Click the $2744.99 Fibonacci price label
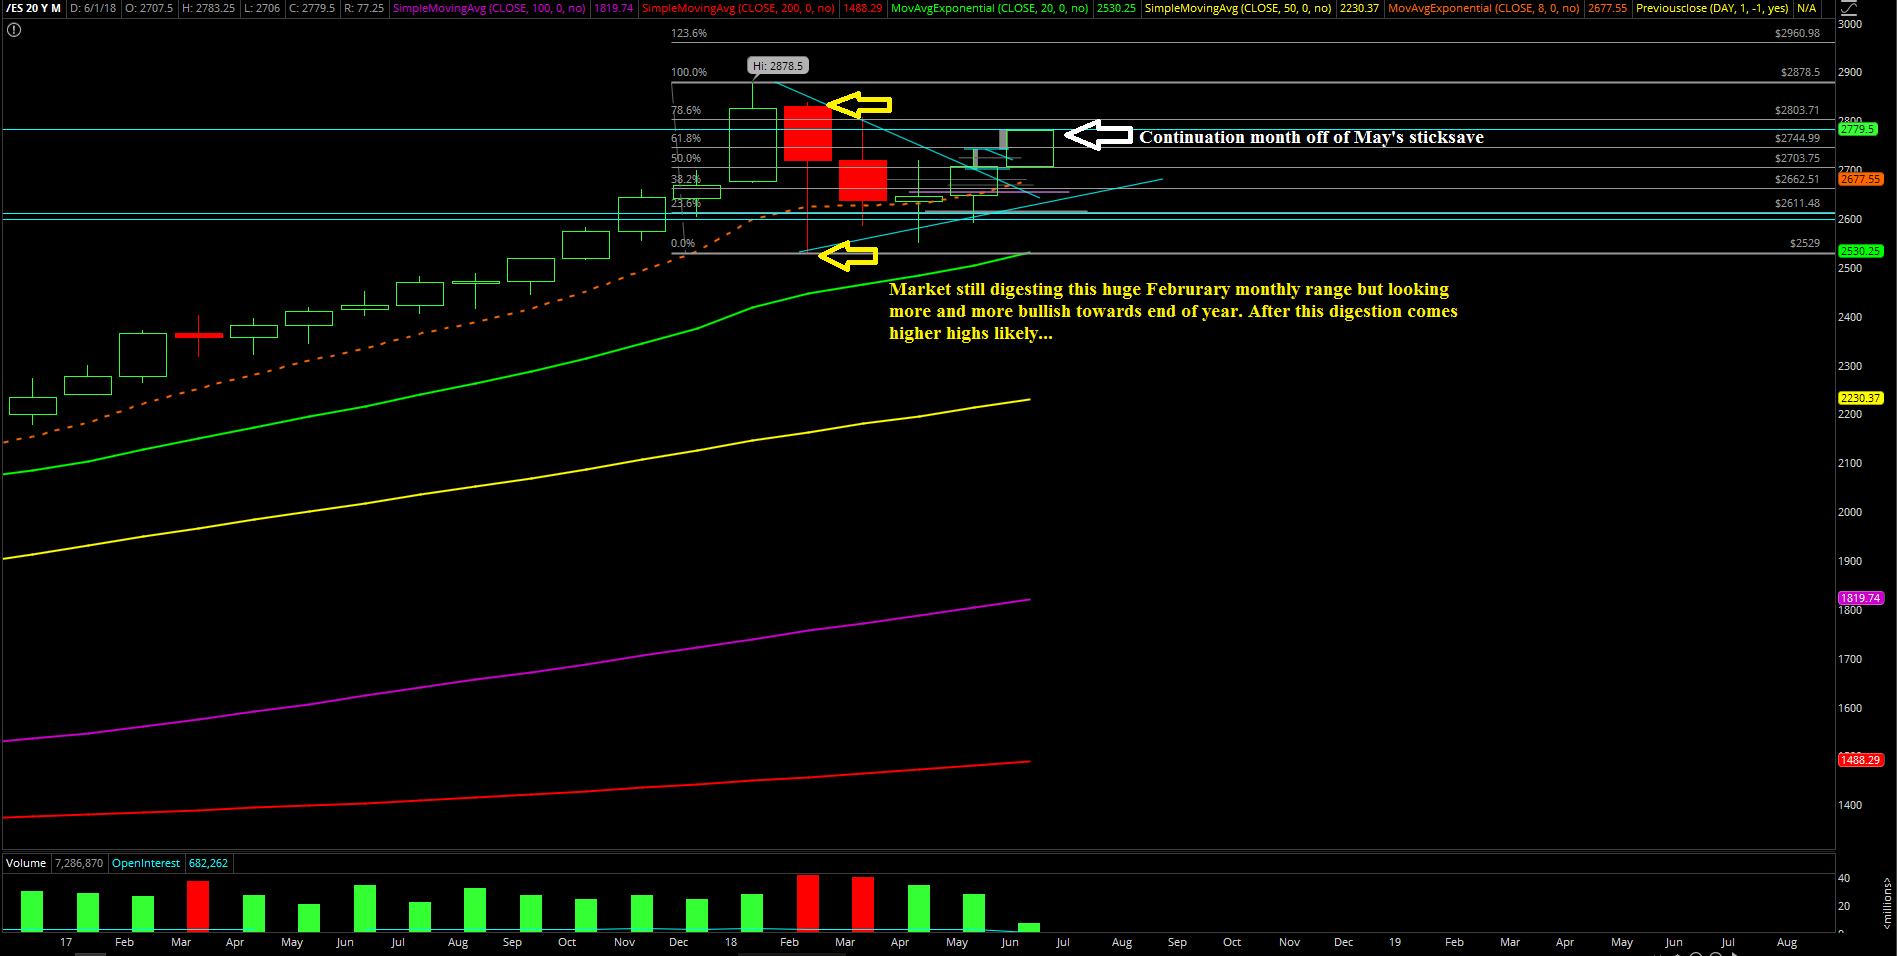 1797,138
